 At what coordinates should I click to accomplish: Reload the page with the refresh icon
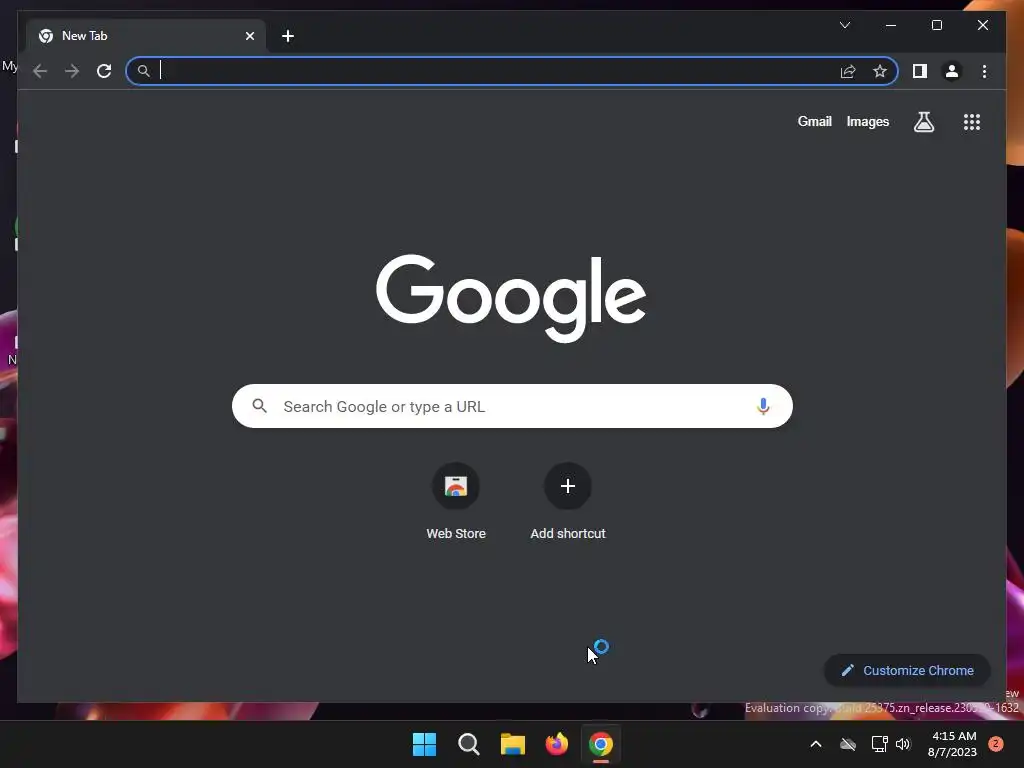tap(104, 71)
